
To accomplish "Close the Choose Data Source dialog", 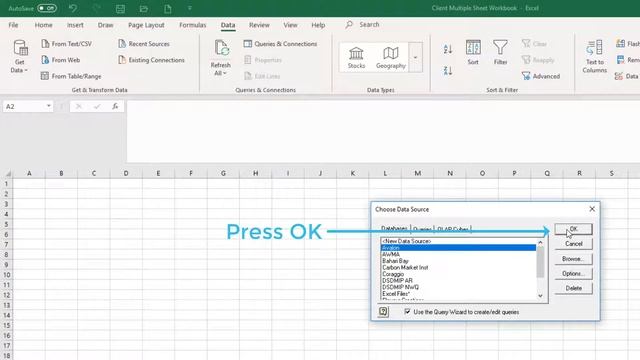I will point(592,209).
